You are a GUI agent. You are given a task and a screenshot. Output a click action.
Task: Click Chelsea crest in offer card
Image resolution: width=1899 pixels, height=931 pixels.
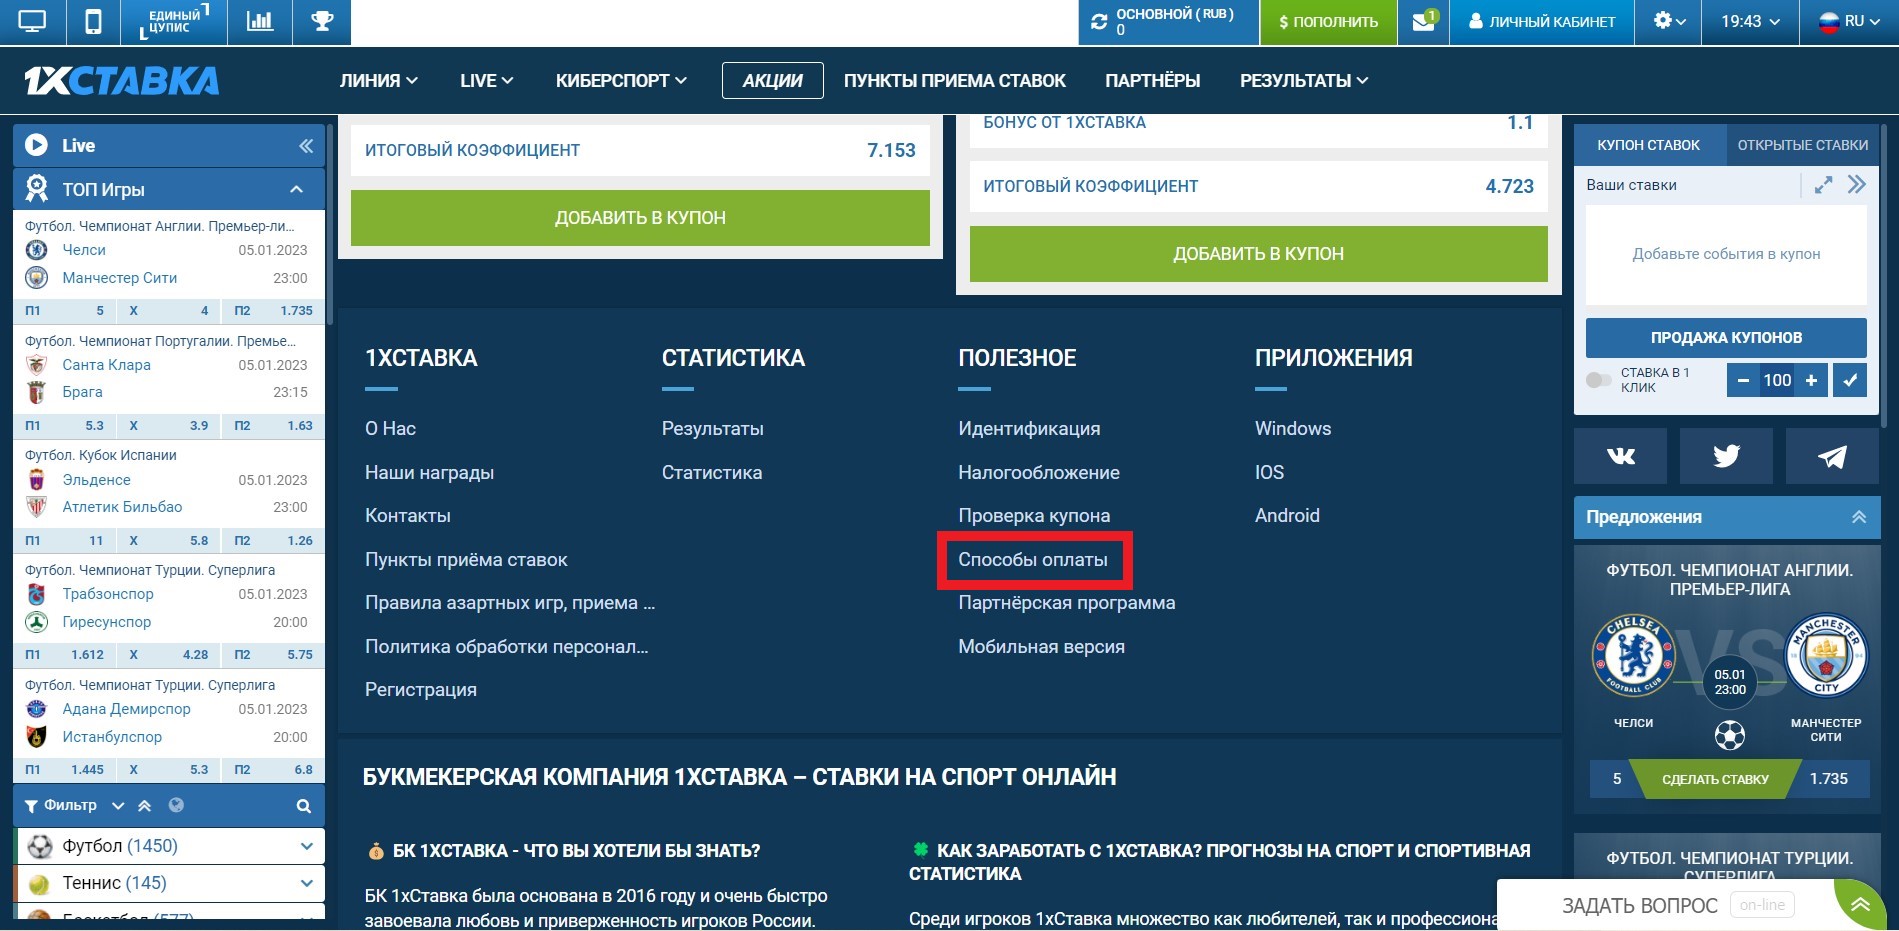(x=1633, y=656)
